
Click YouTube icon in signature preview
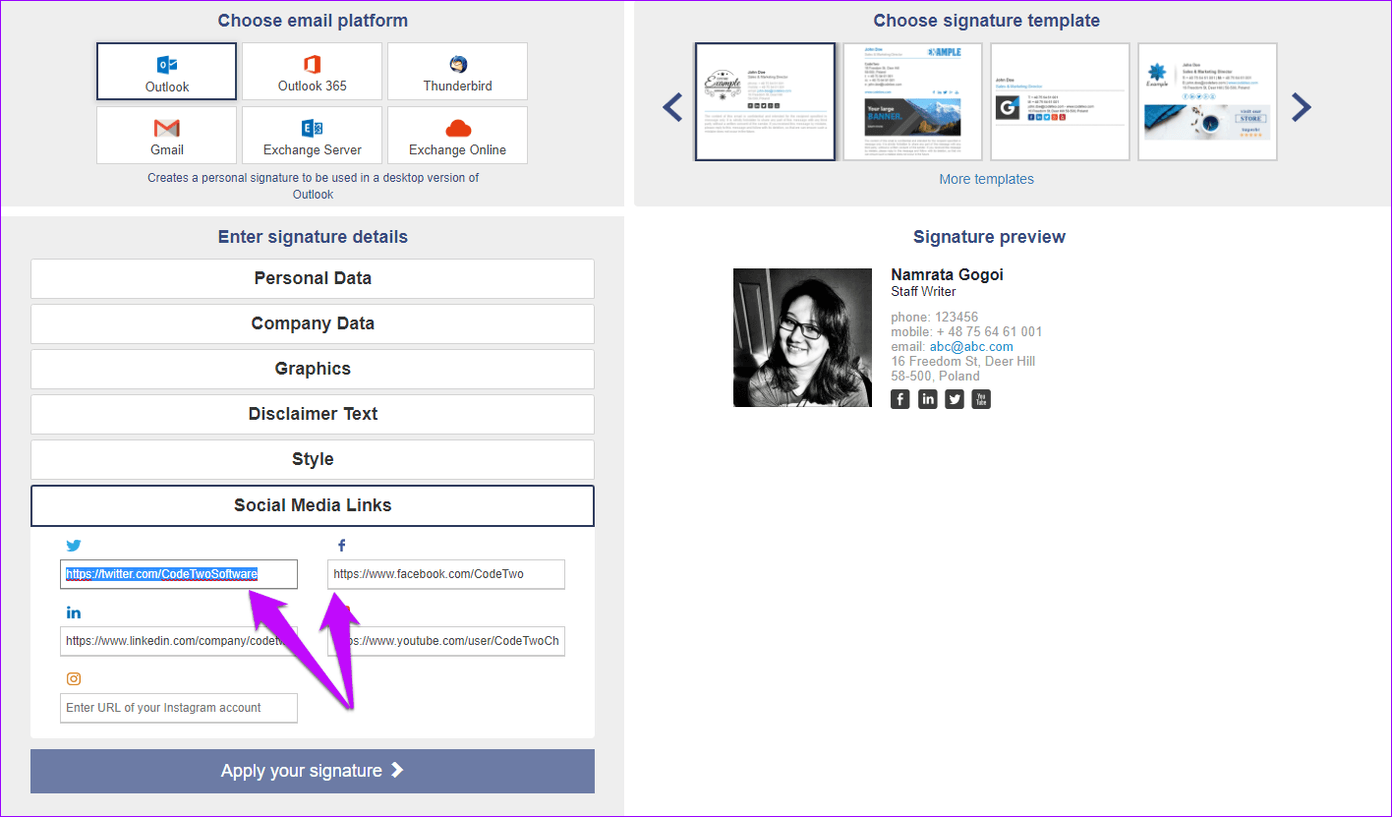(x=981, y=399)
